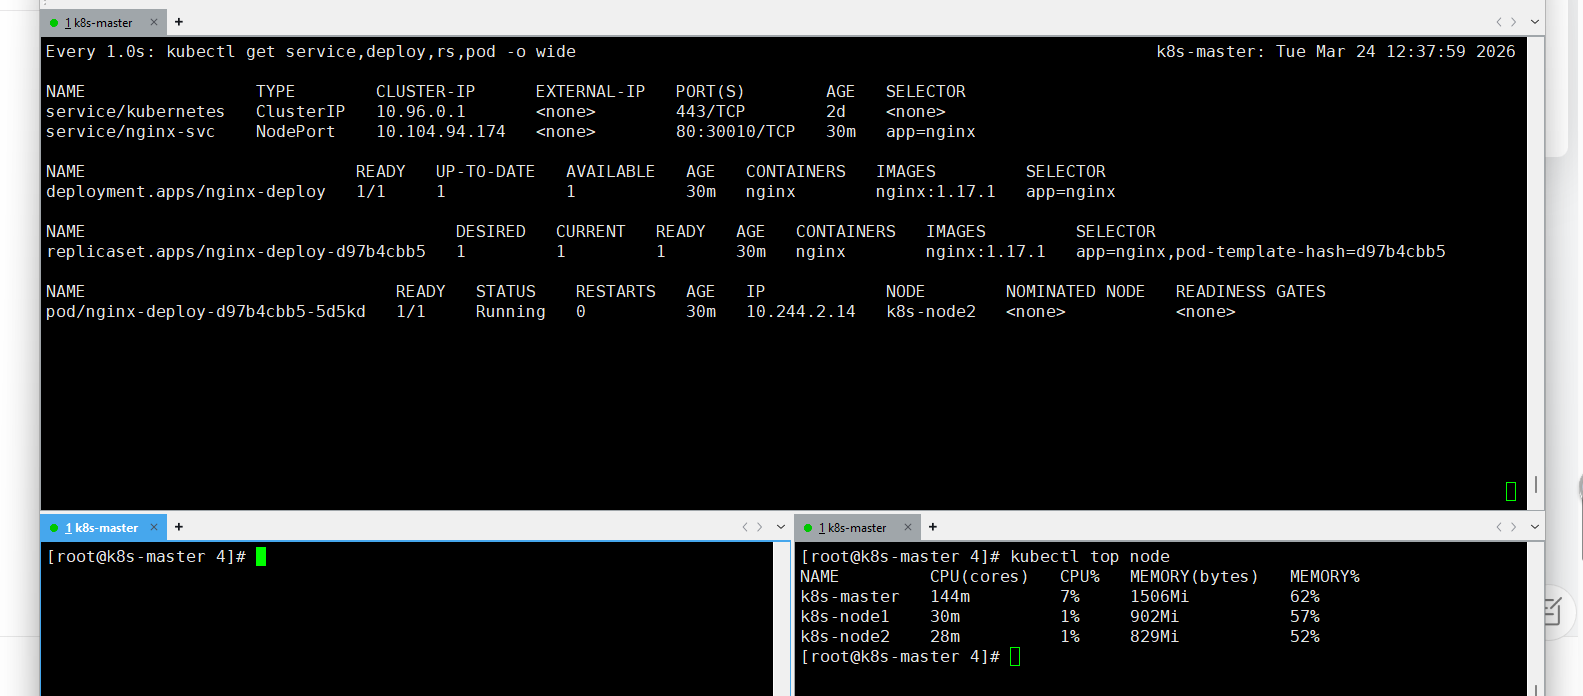Click memory percentage '62%'

tap(1305, 597)
